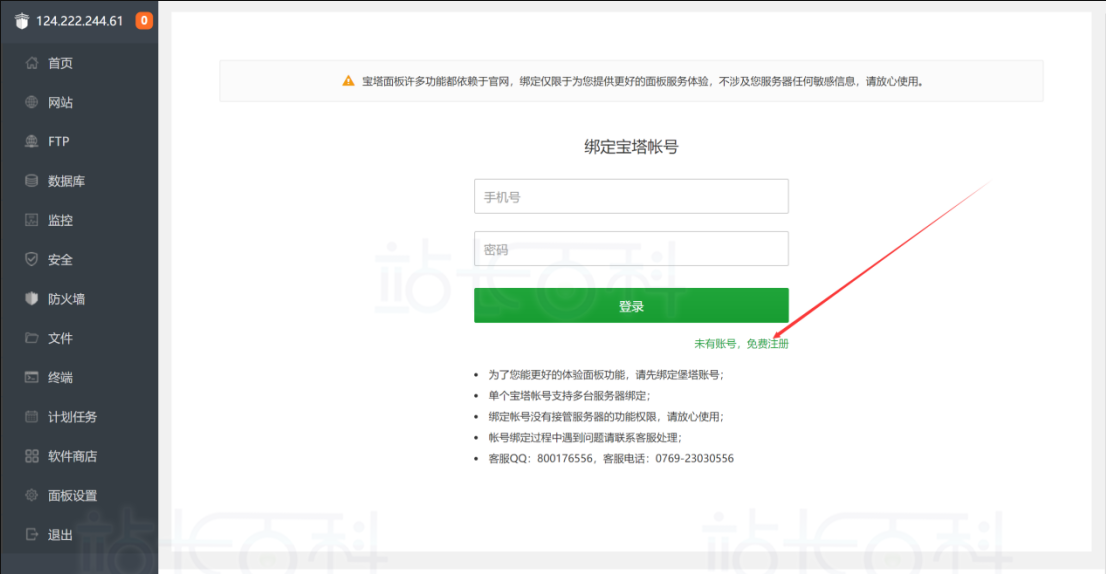This screenshot has width=1106, height=574.
Task: Click the 客服QQ：800176556 contact line
Action: (611, 458)
